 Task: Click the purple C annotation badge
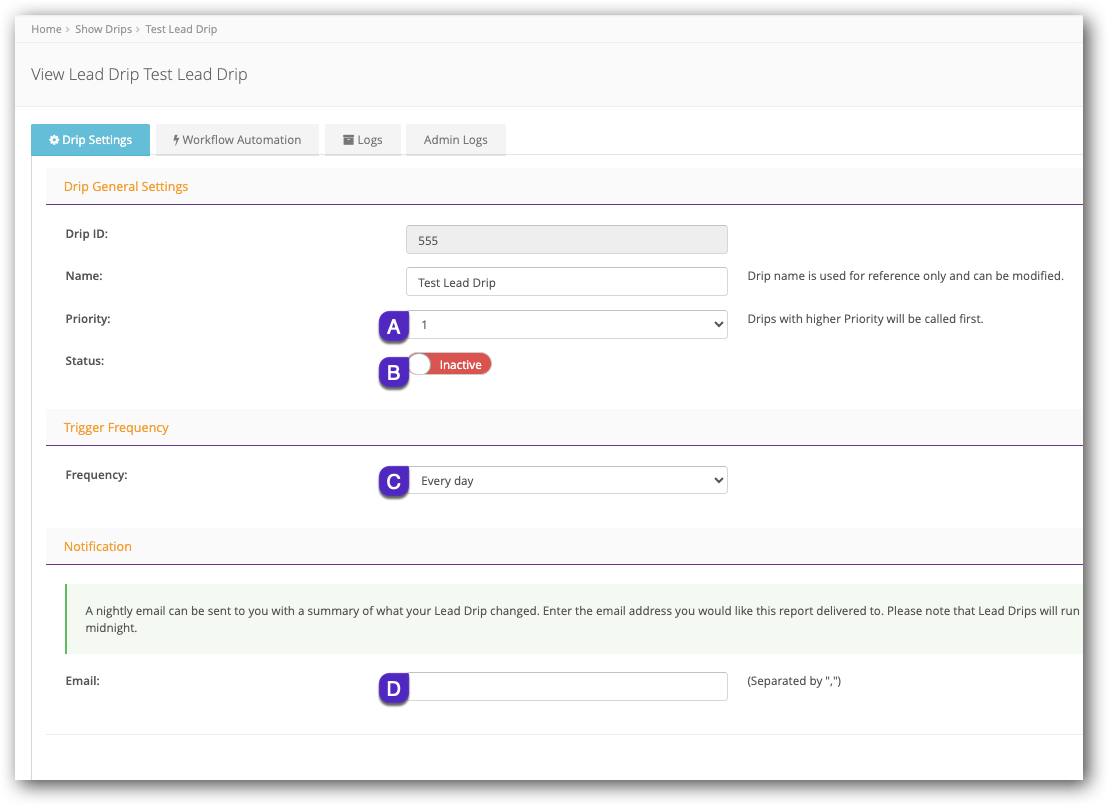(393, 481)
